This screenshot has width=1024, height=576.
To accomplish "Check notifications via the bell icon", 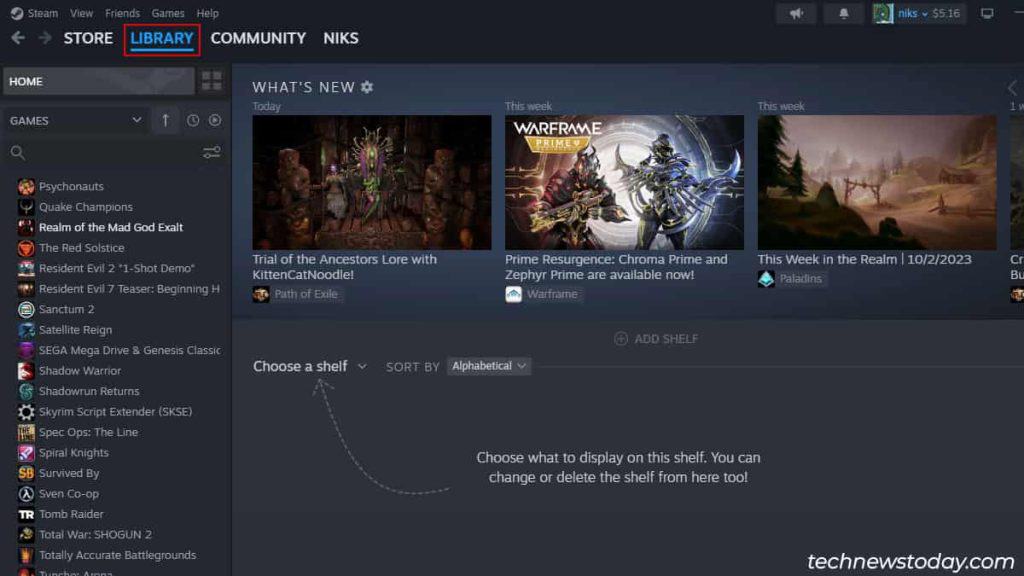I will tap(845, 13).
